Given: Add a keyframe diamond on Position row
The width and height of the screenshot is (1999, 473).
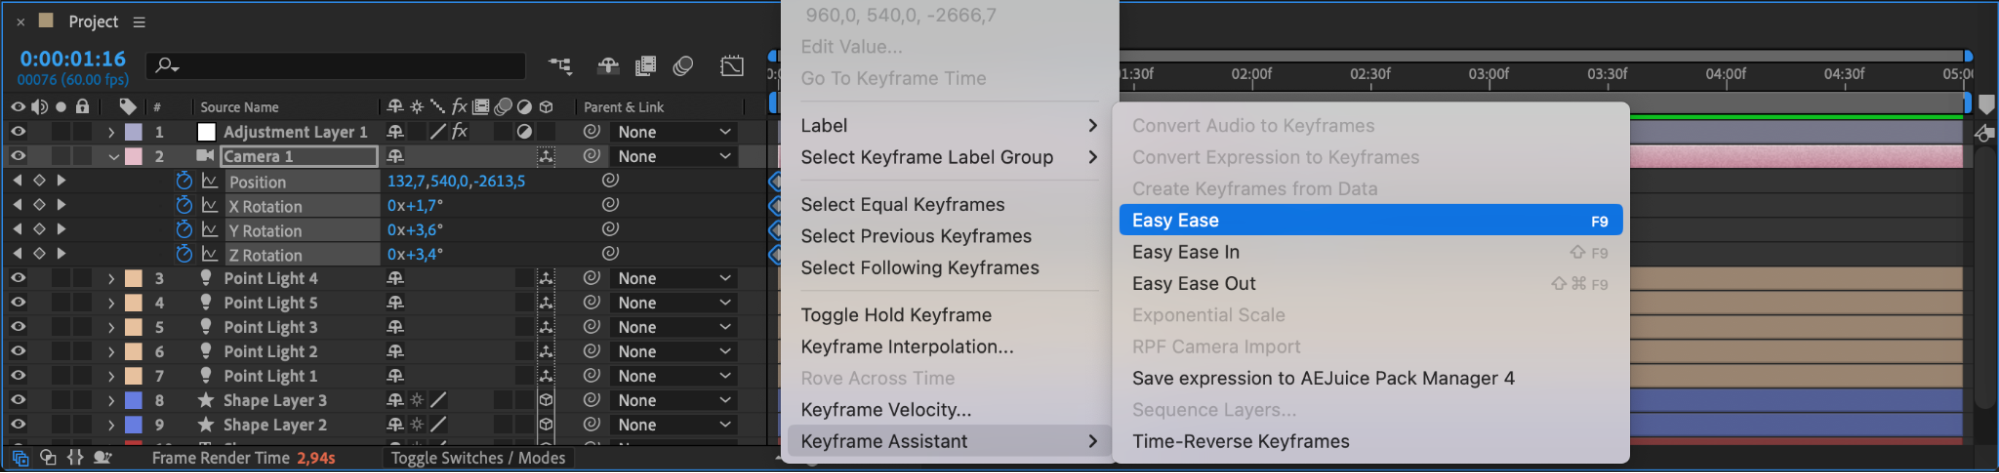Looking at the screenshot, I should [x=39, y=181].
